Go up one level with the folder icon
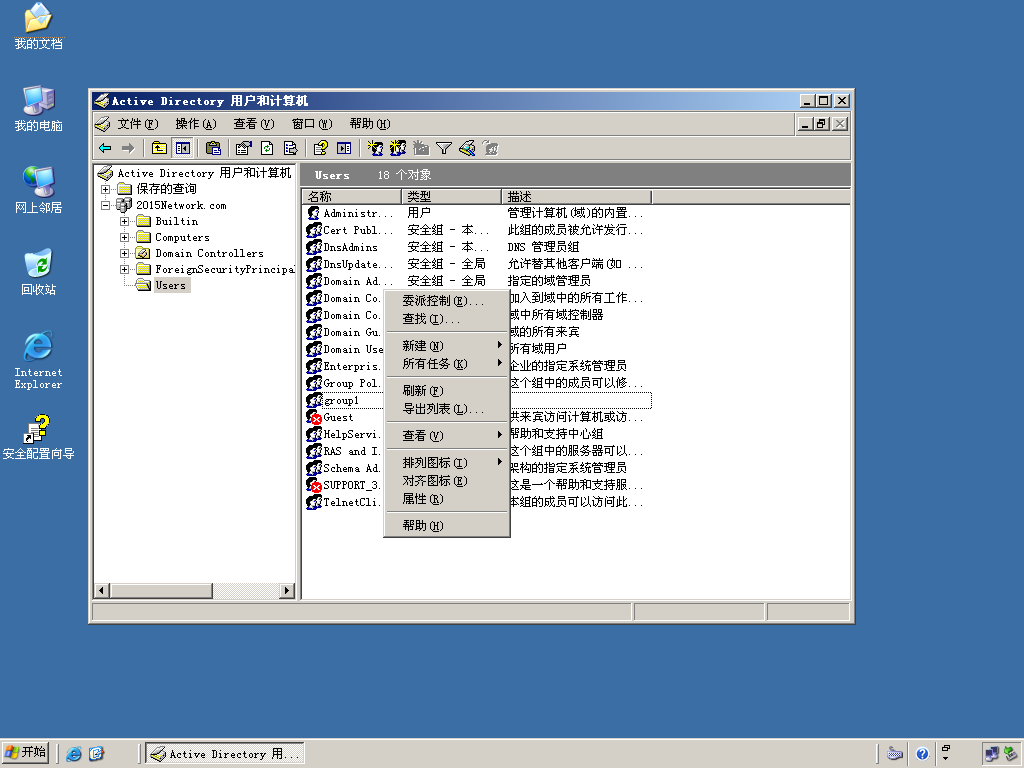The width and height of the screenshot is (1024, 768). point(159,148)
